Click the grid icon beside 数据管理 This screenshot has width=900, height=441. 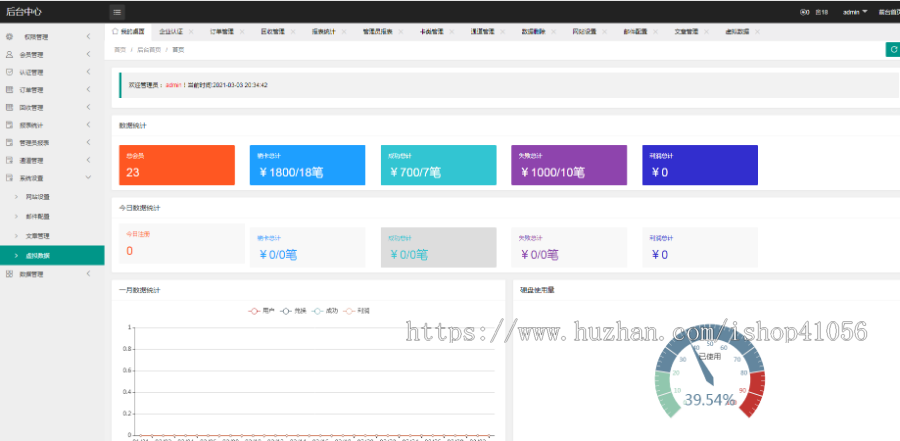coord(10,273)
